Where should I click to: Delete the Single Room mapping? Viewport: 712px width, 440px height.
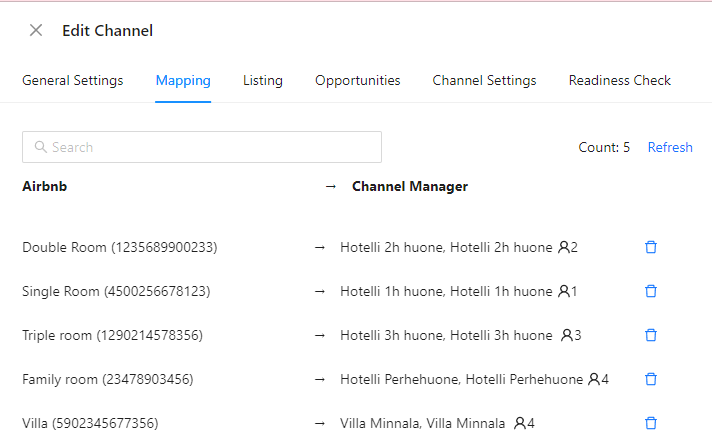coord(651,291)
